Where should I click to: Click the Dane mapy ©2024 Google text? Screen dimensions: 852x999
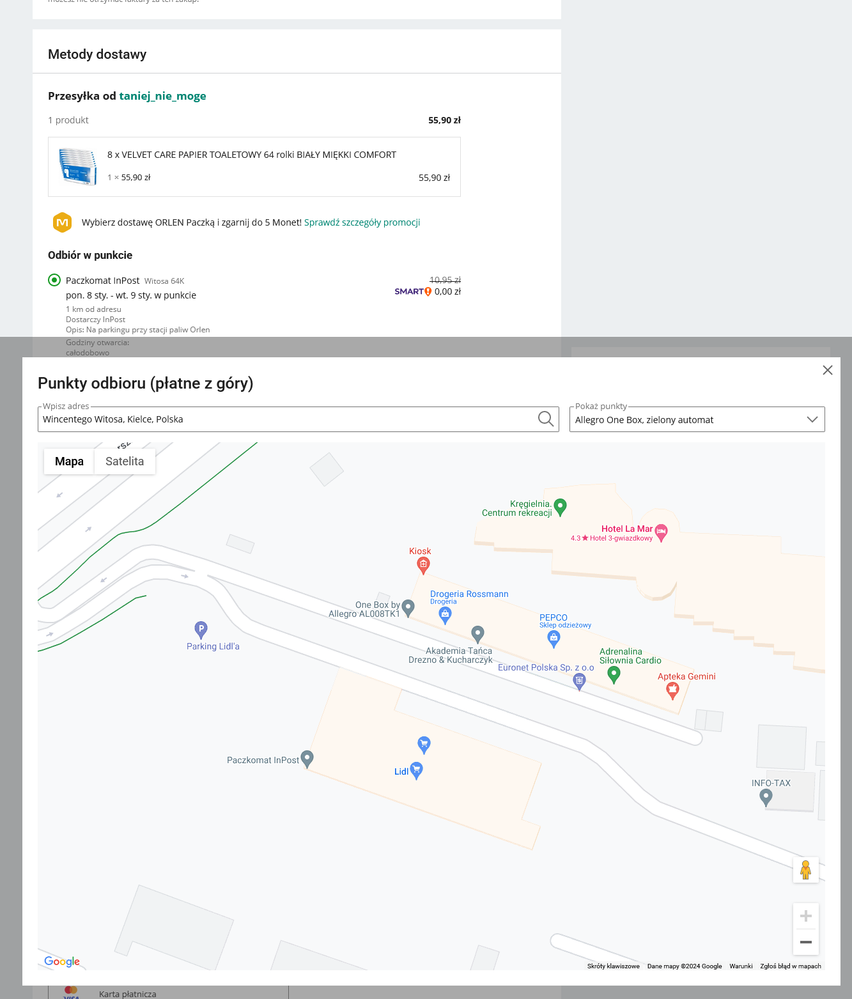(684, 966)
